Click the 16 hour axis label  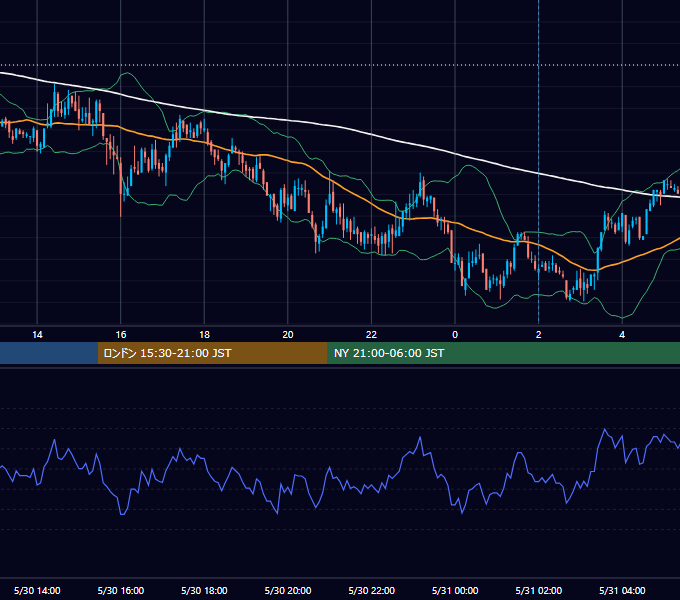click(121, 335)
